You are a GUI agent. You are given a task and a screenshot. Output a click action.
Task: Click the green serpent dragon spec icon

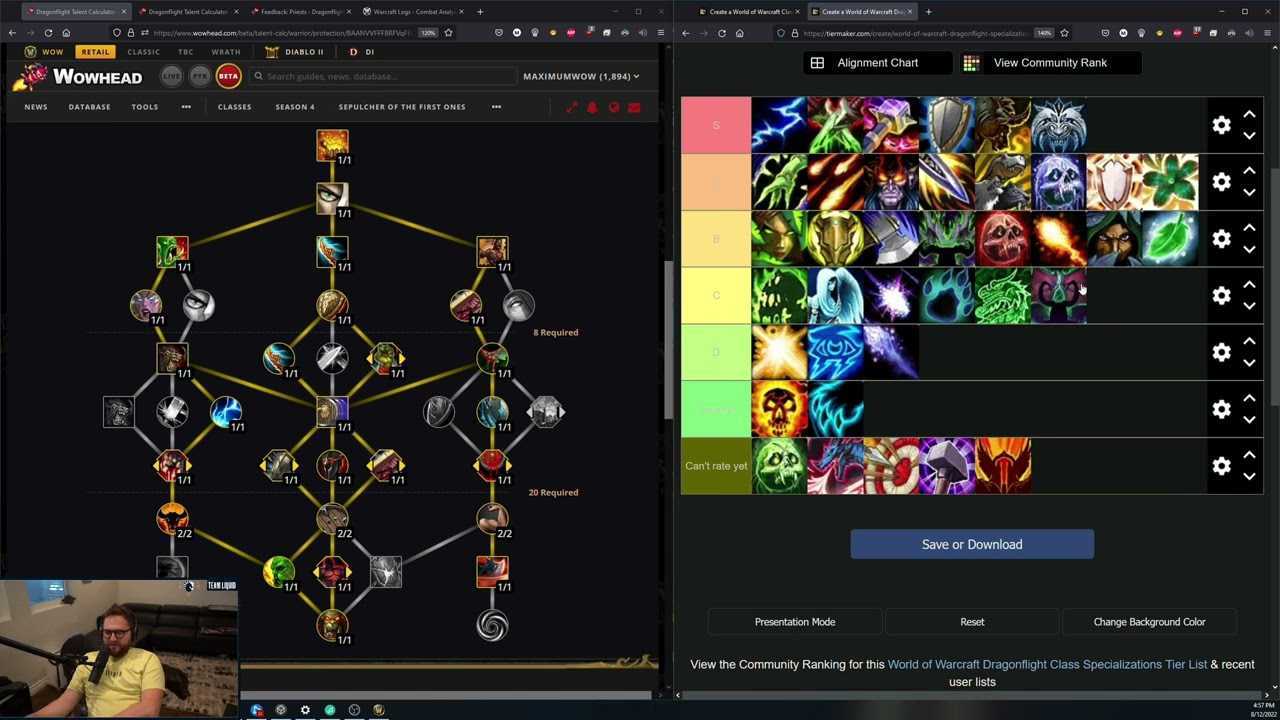coord(1003,296)
